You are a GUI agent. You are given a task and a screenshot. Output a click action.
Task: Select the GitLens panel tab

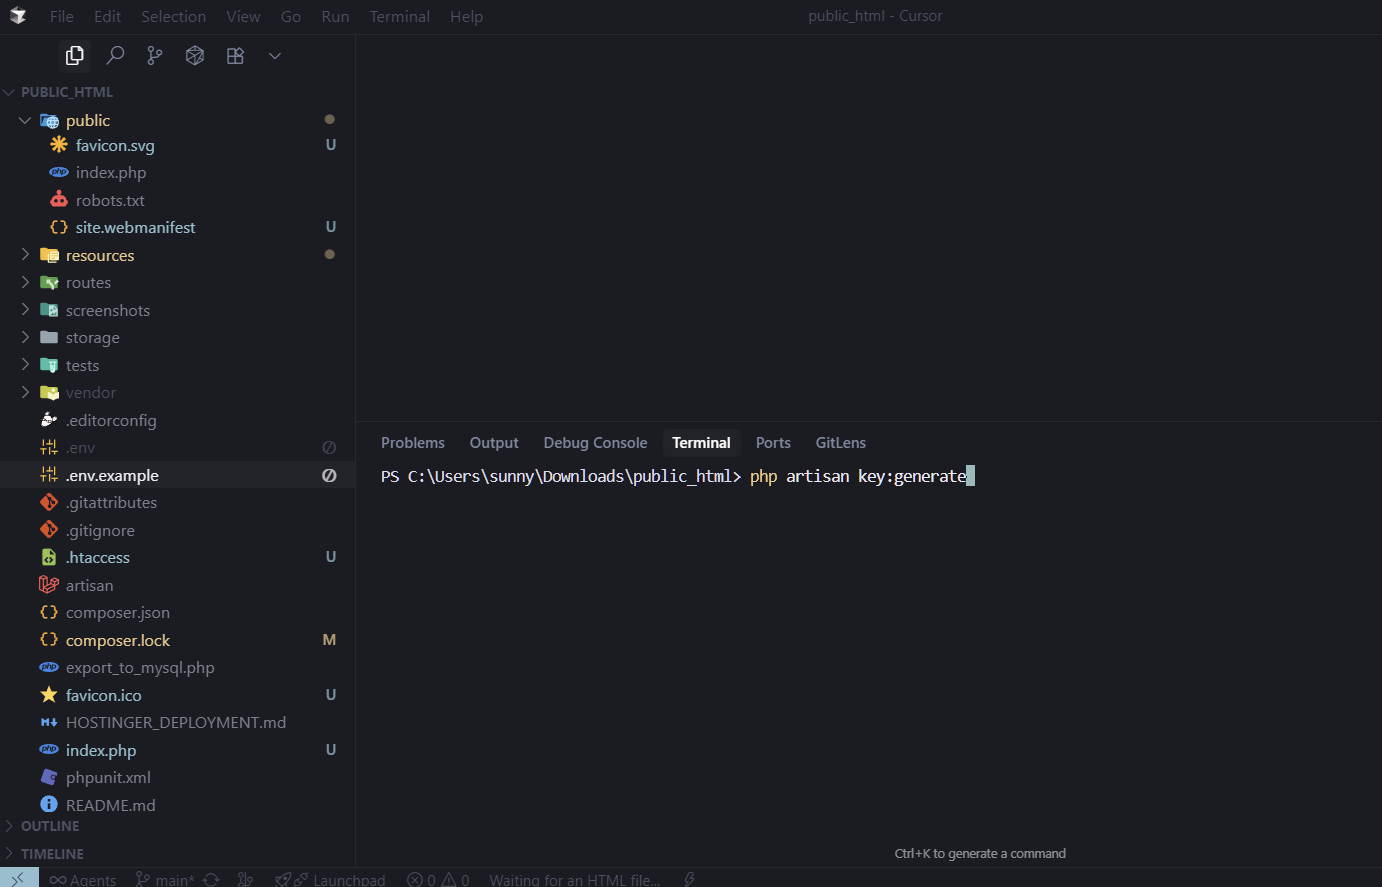(x=840, y=442)
